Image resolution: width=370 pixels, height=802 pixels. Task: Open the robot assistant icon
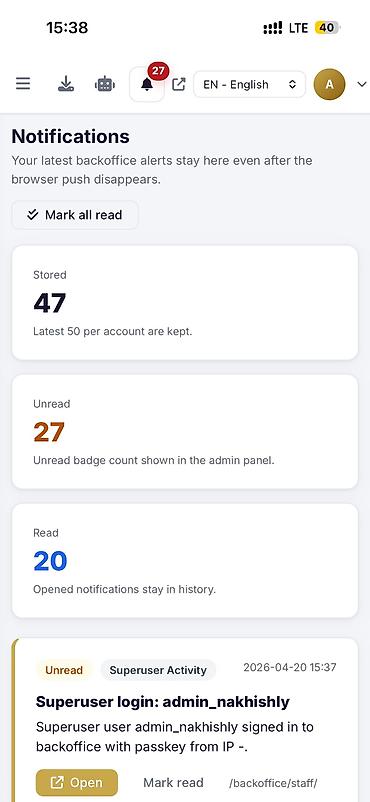coord(105,84)
